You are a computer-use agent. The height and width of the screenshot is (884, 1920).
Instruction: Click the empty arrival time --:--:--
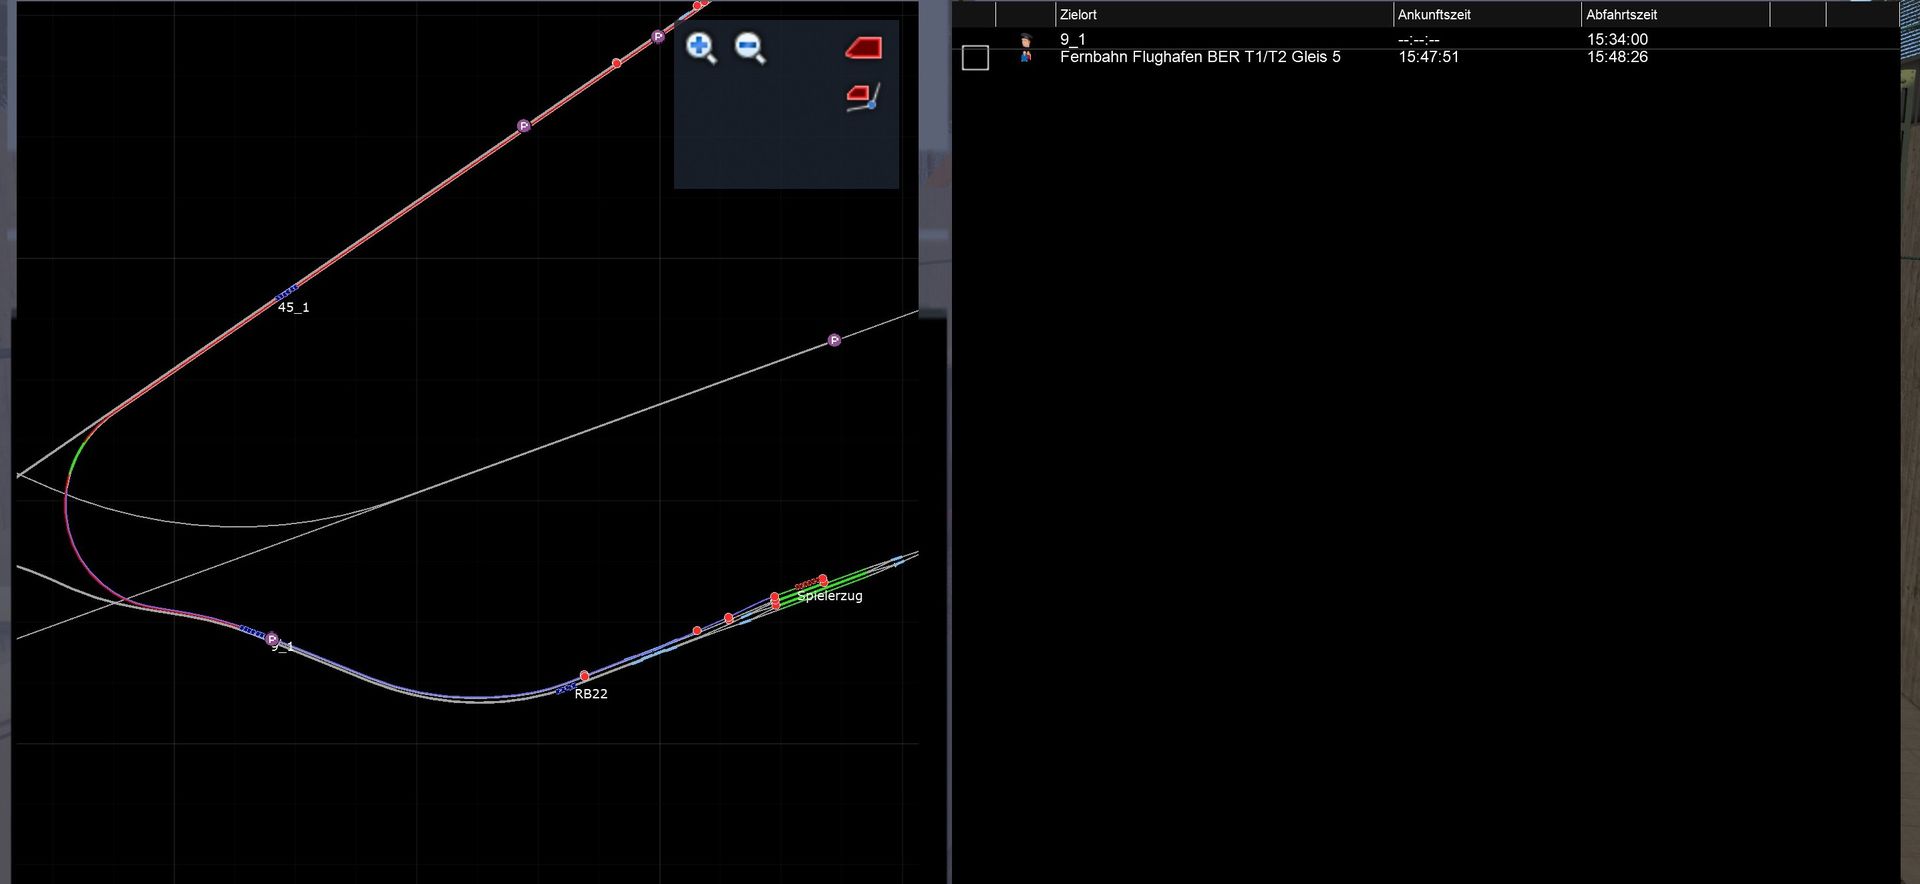pyautogui.click(x=1419, y=40)
